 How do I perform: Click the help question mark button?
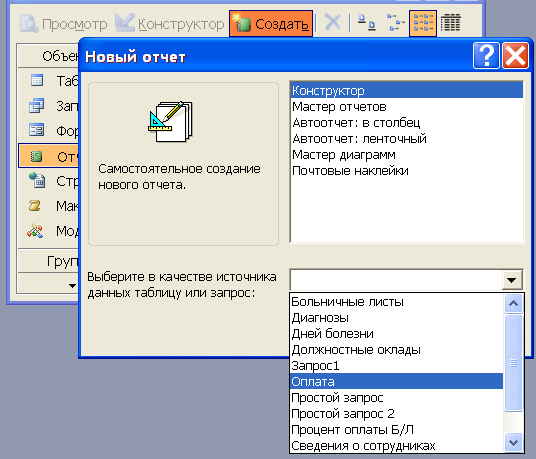(486, 56)
